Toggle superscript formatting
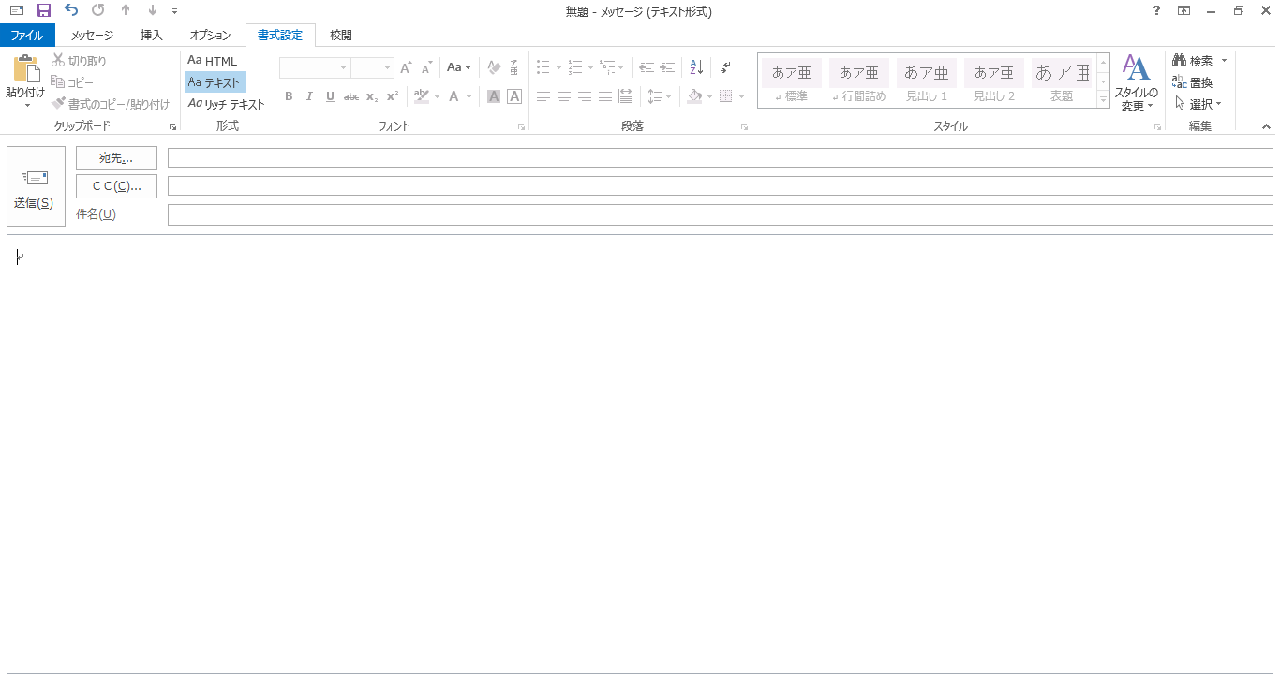This screenshot has width=1275, height=679. 392,97
